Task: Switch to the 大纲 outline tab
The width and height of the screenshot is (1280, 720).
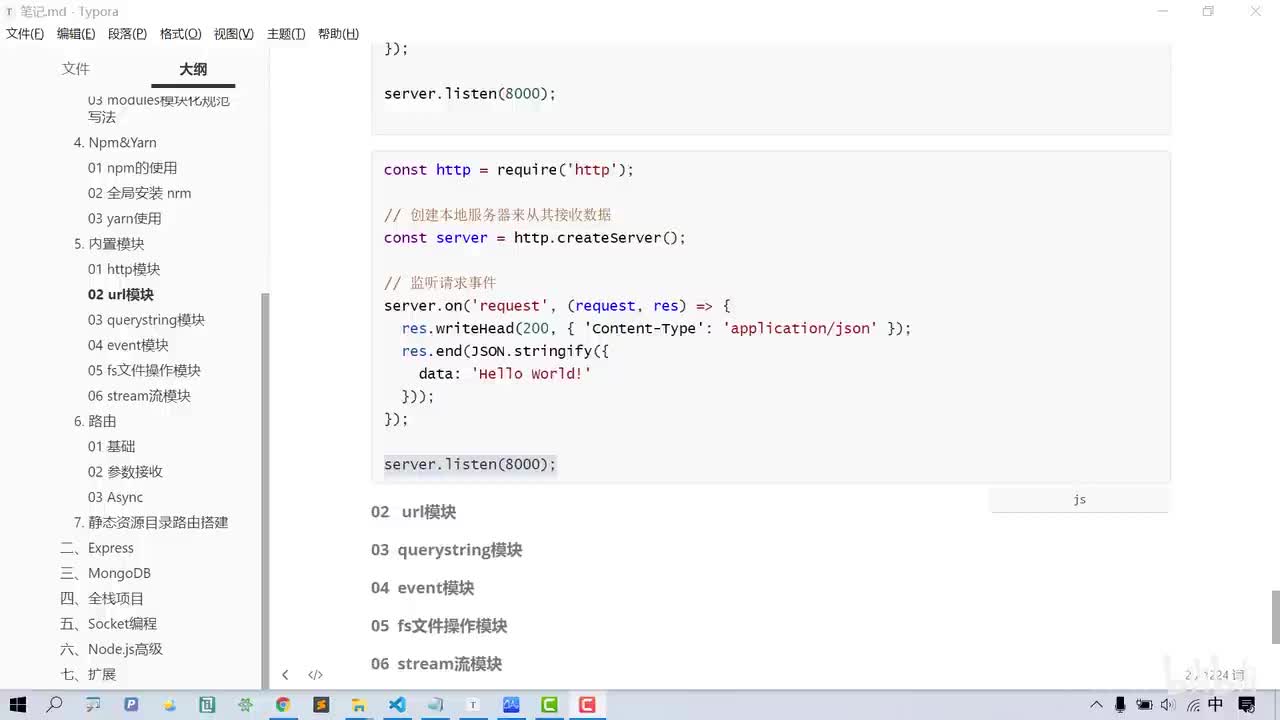Action: click(x=193, y=69)
